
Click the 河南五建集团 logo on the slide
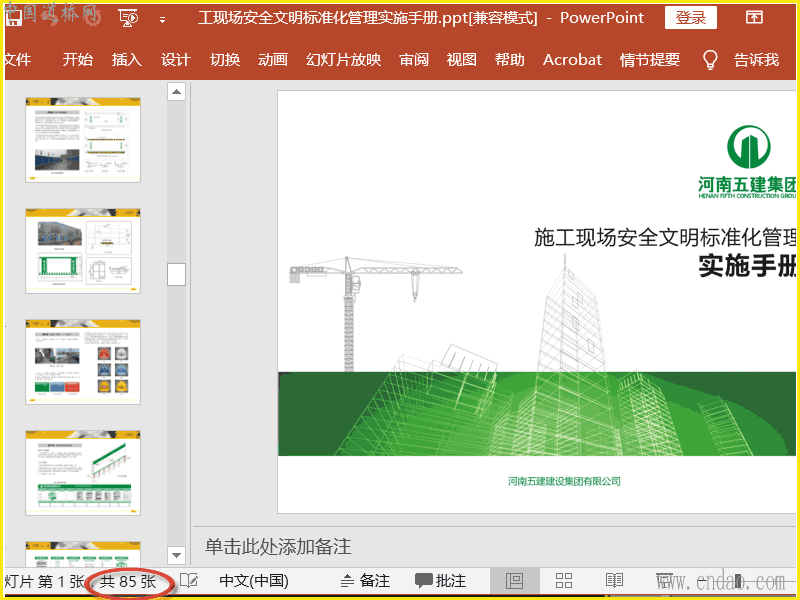point(747,162)
